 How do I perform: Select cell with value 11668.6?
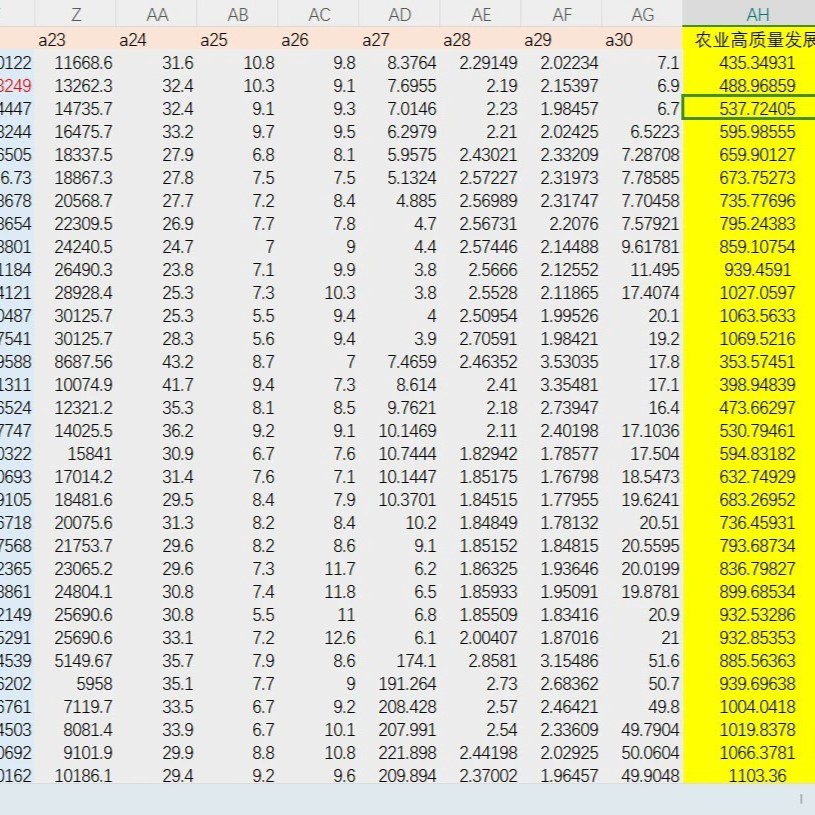(76, 63)
